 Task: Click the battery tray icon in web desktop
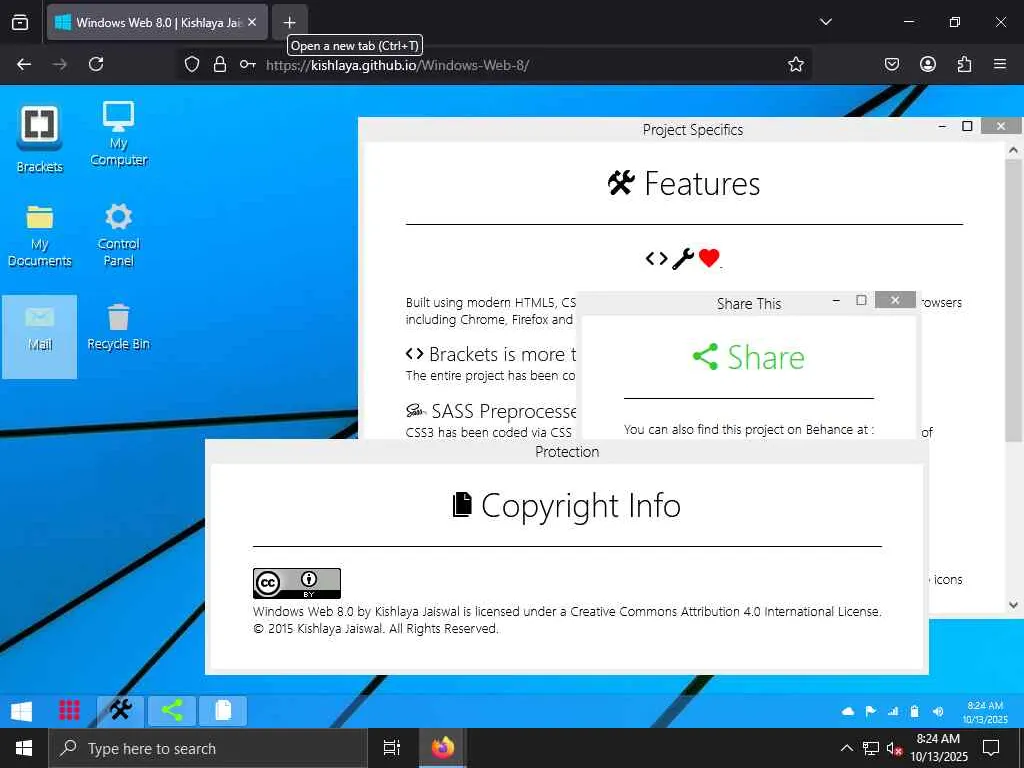915,711
